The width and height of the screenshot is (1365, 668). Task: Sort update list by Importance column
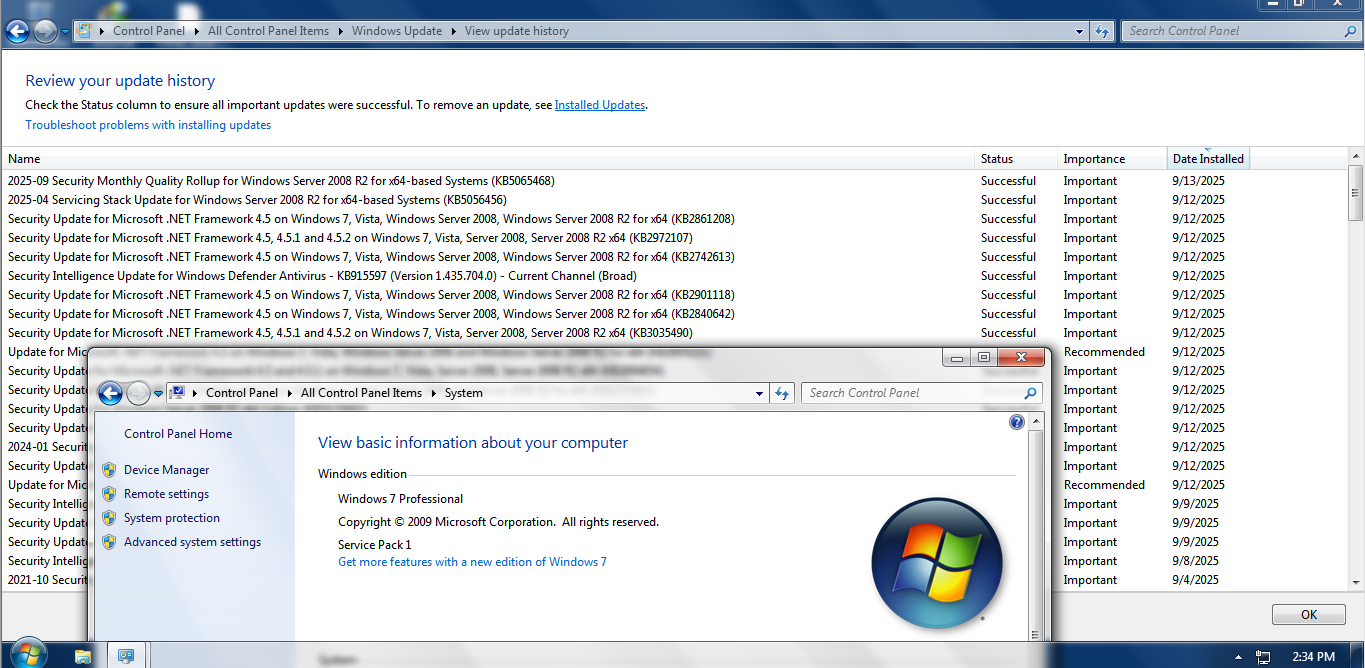point(1112,159)
